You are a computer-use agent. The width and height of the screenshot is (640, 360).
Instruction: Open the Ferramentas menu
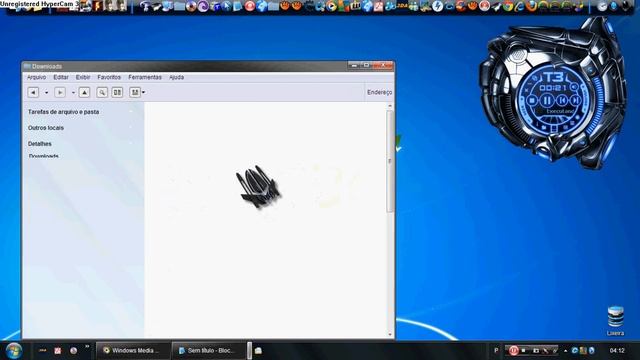[x=145, y=77]
